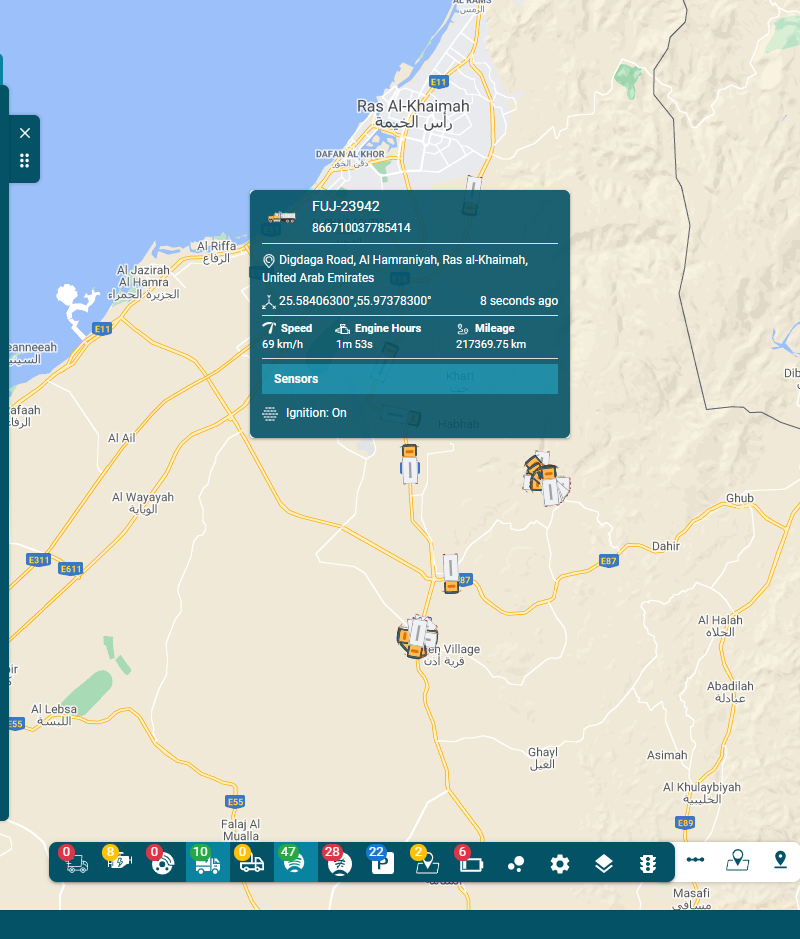Click the dump truck icon in the info card

pyautogui.click(x=281, y=217)
